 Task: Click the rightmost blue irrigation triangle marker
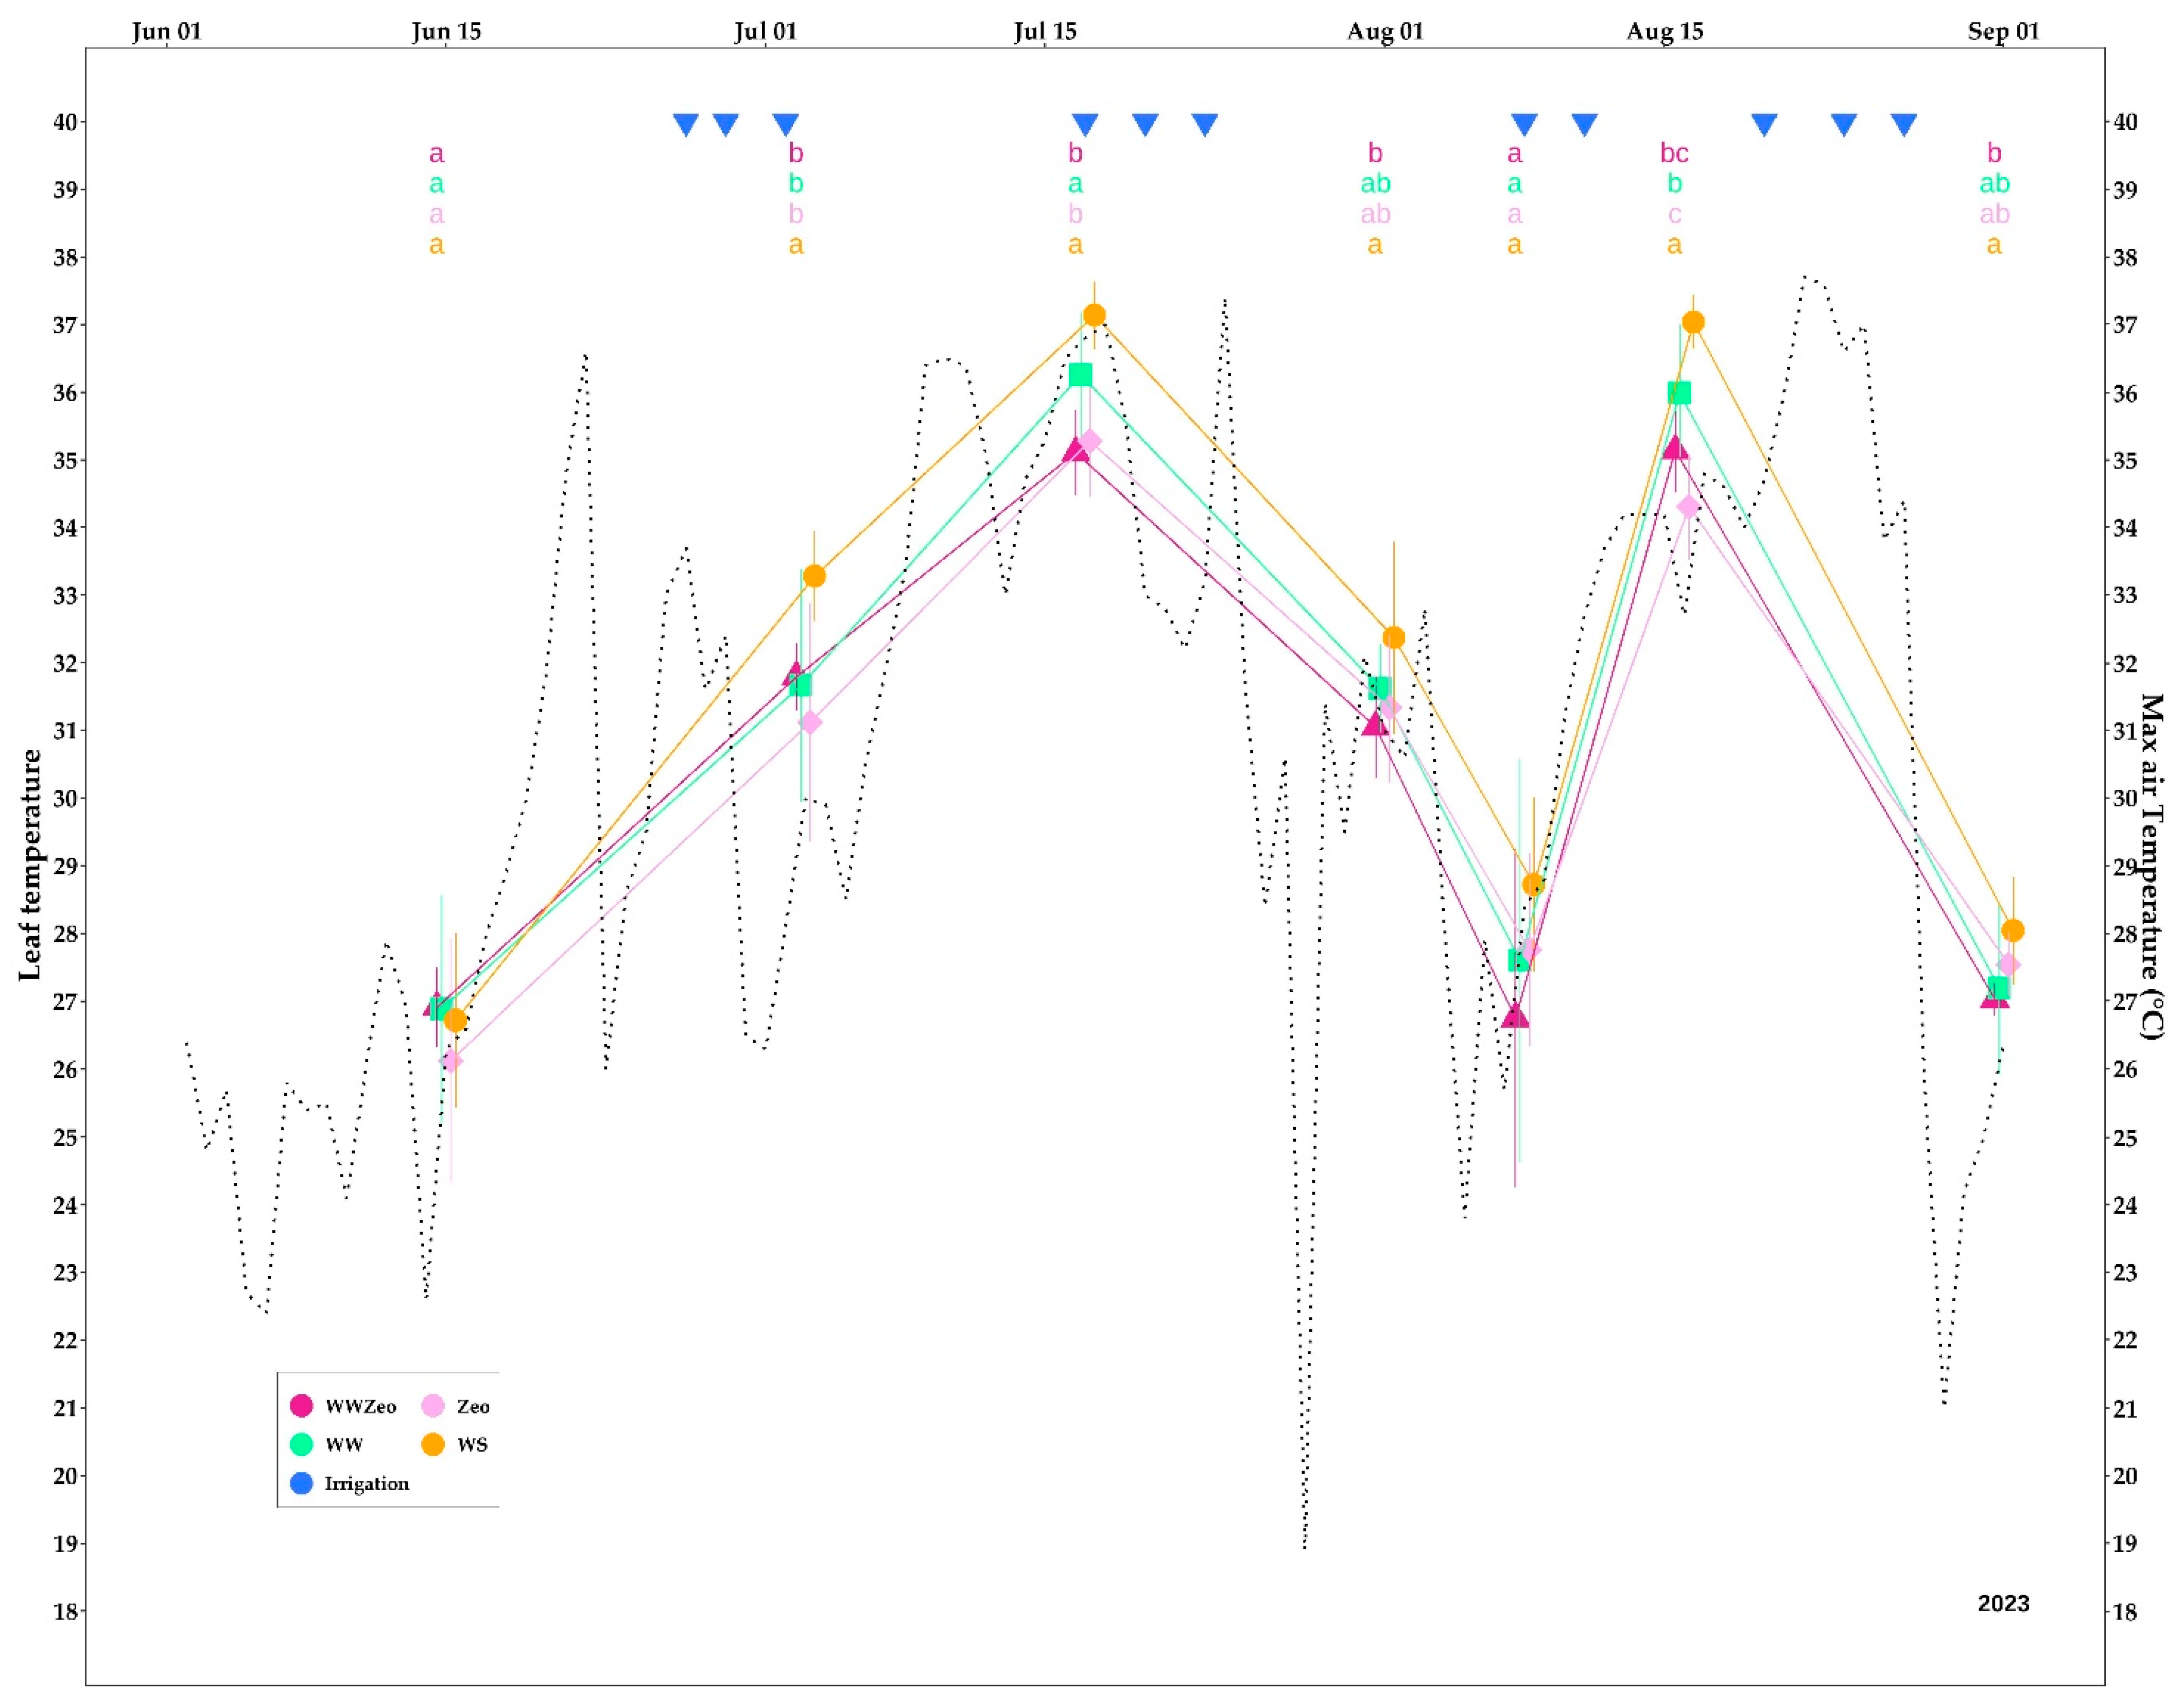point(1903,124)
